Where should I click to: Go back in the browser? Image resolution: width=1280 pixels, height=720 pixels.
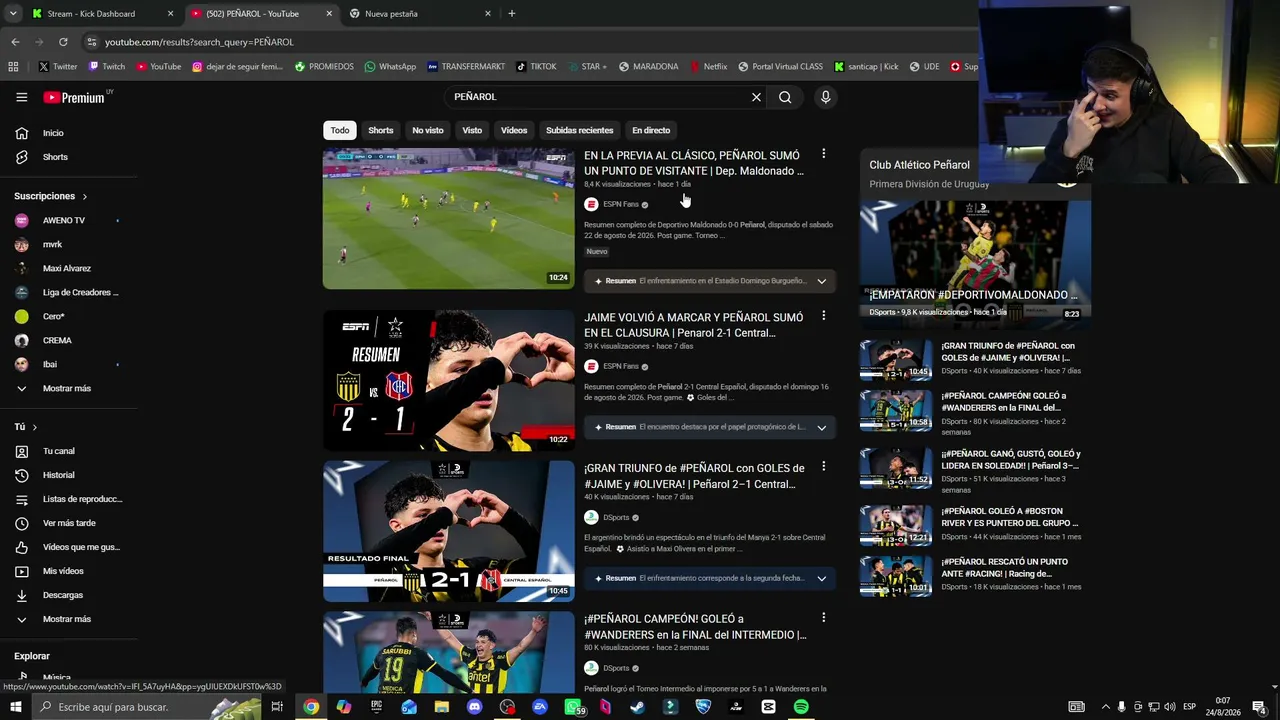coord(15,42)
